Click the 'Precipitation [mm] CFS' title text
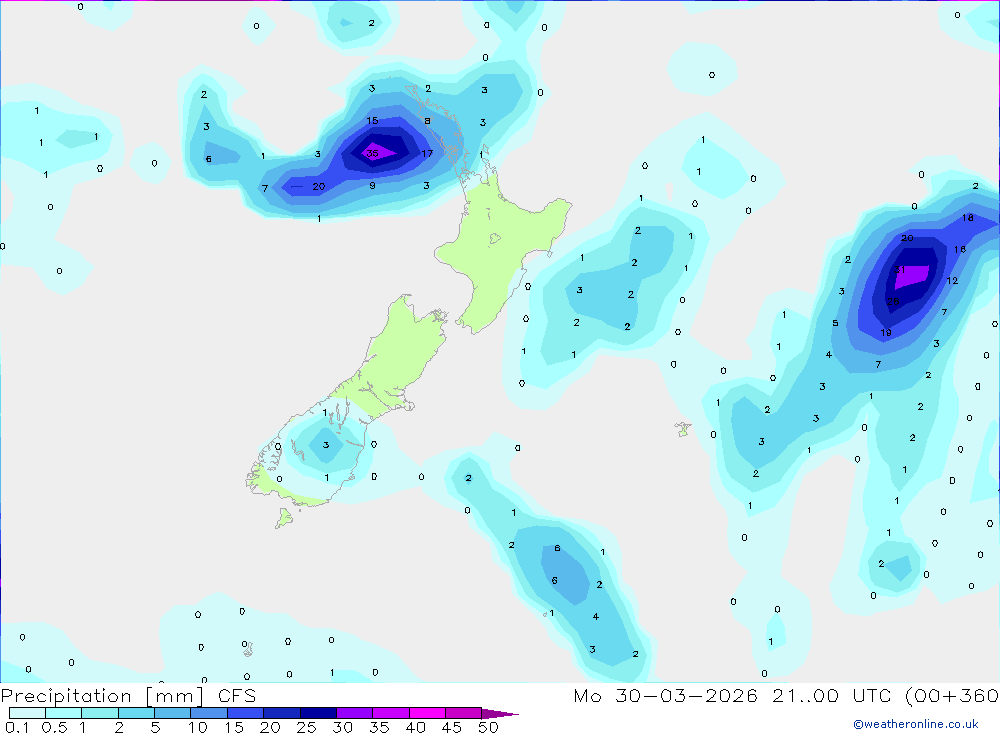 (x=128, y=695)
